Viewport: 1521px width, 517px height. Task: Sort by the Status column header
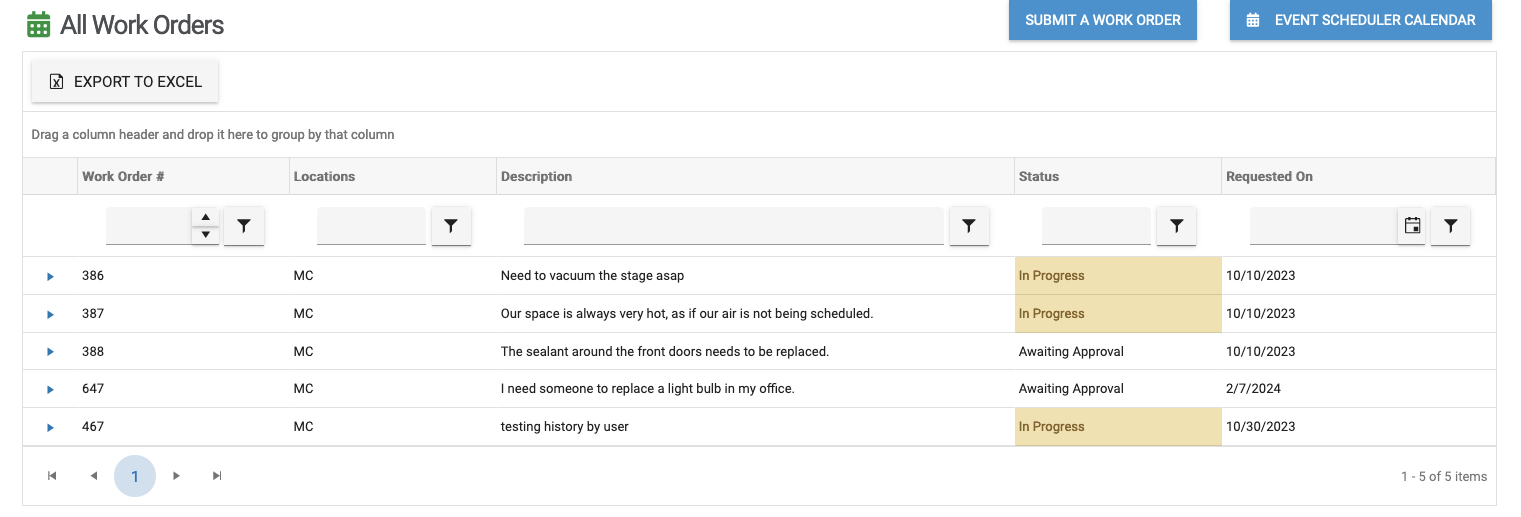[1038, 176]
